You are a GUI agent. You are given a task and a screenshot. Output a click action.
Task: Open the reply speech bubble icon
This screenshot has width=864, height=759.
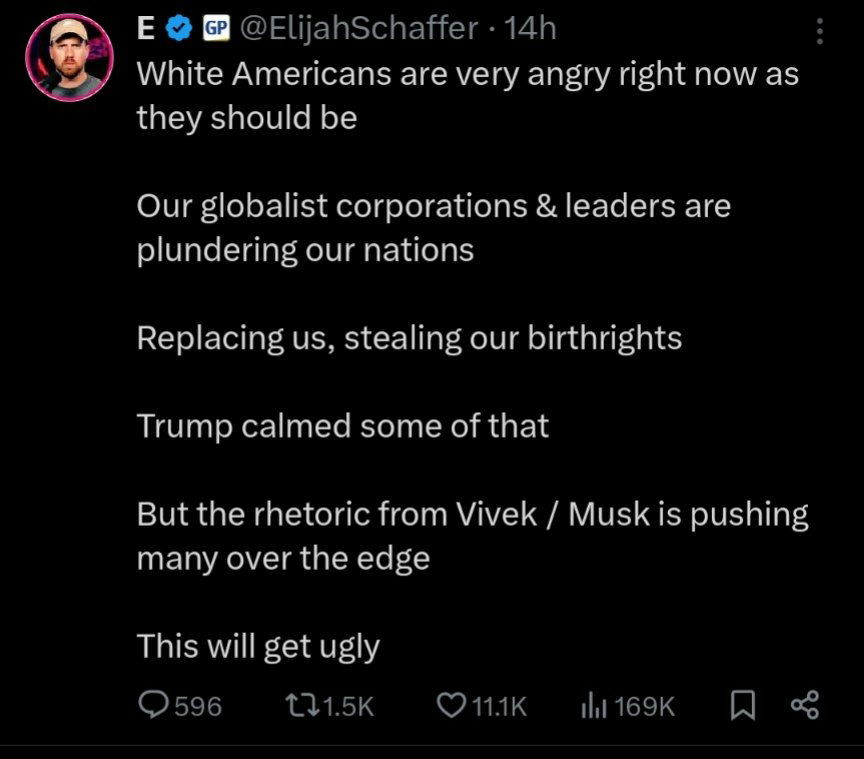[x=153, y=706]
